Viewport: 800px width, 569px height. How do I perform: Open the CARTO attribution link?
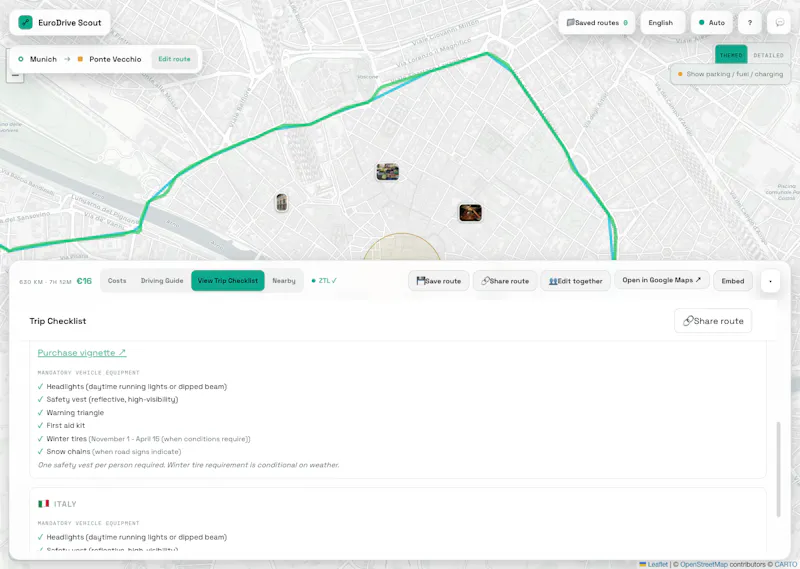click(x=786, y=564)
